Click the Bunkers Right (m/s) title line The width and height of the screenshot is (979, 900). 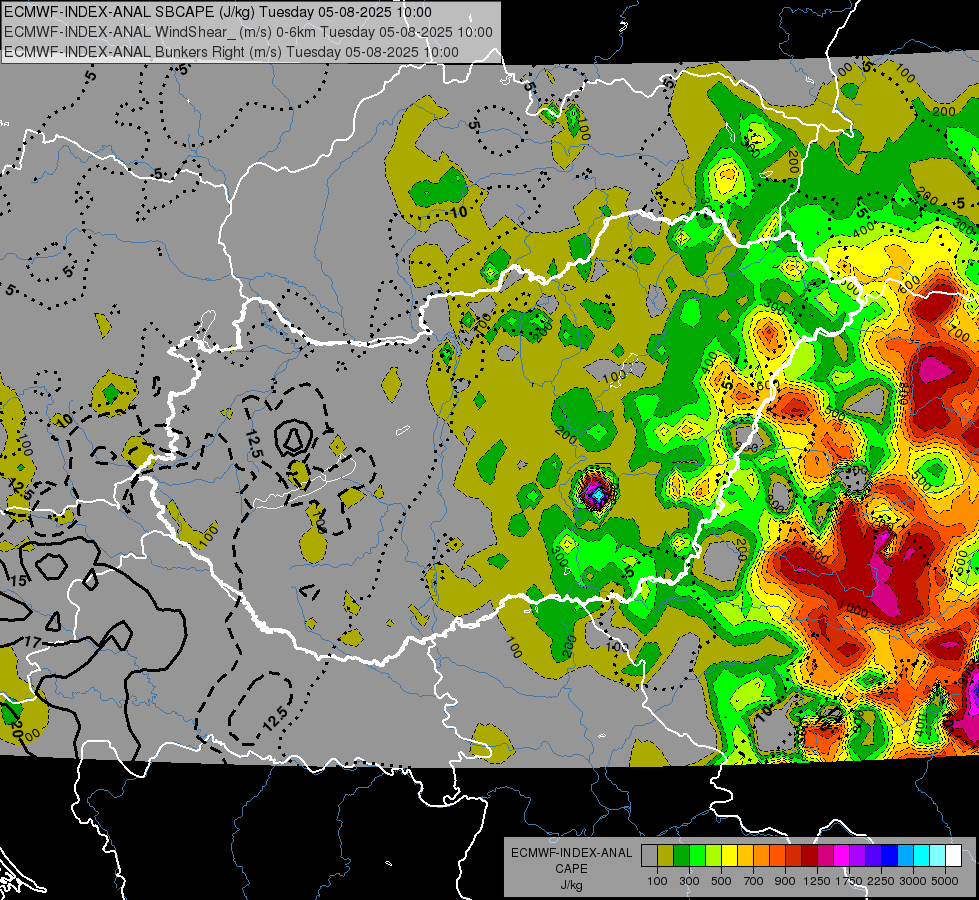tap(231, 52)
